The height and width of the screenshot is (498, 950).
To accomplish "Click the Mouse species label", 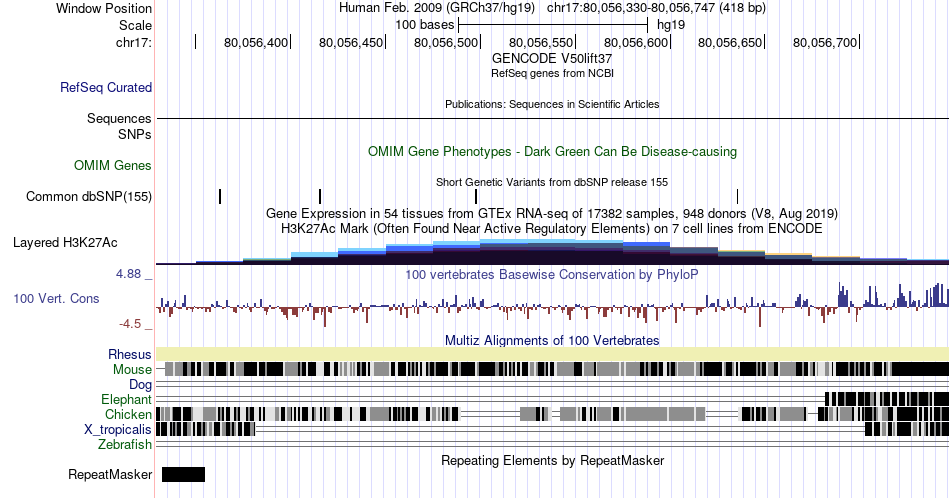I will coord(132,370).
